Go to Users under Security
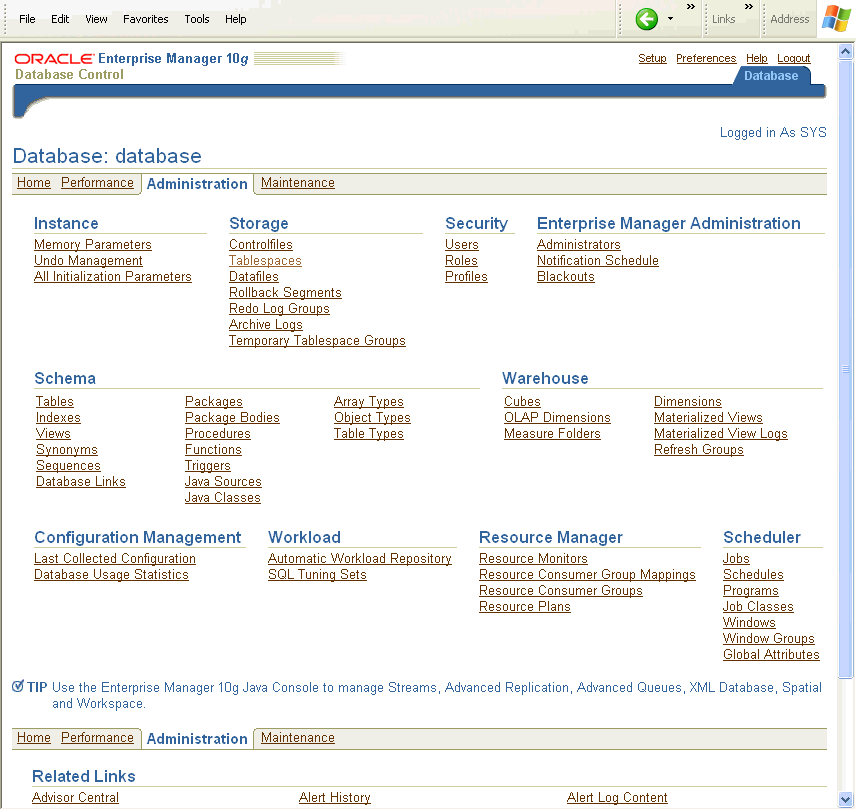 coord(462,245)
